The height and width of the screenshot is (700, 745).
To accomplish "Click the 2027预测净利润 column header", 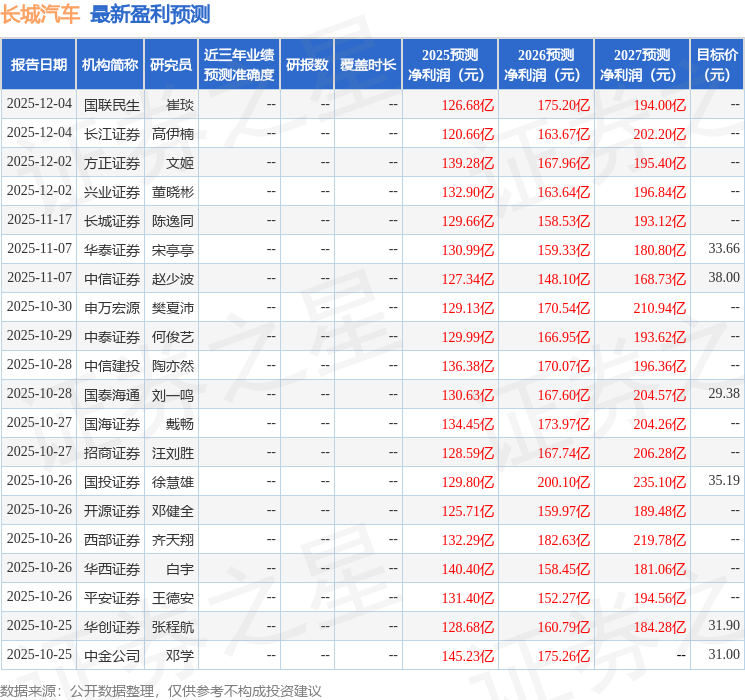I will click(642, 65).
